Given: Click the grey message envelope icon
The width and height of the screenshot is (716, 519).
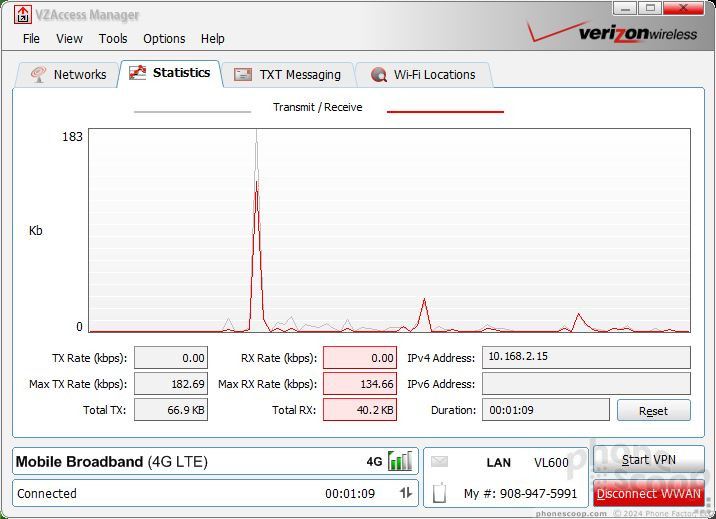Looking at the screenshot, I should (x=439, y=461).
